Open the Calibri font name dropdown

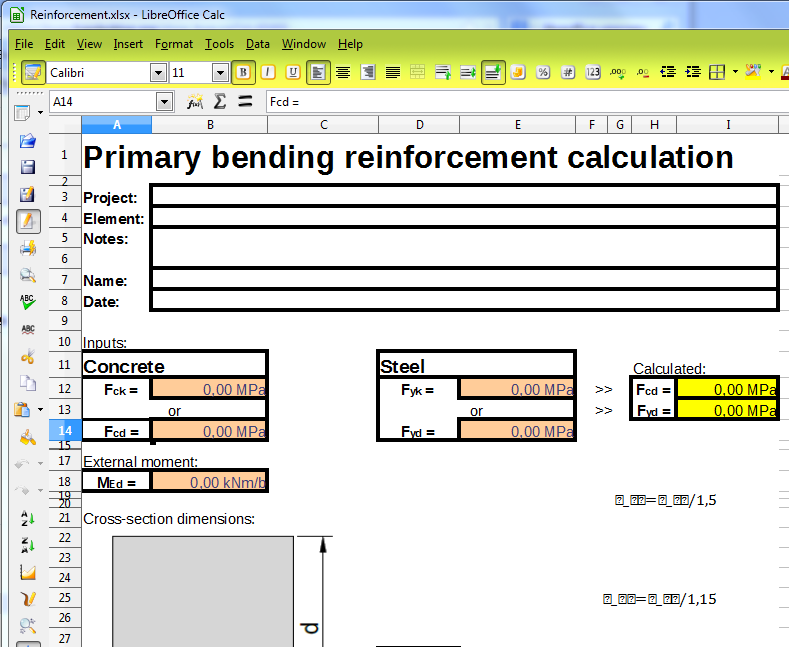tap(158, 72)
